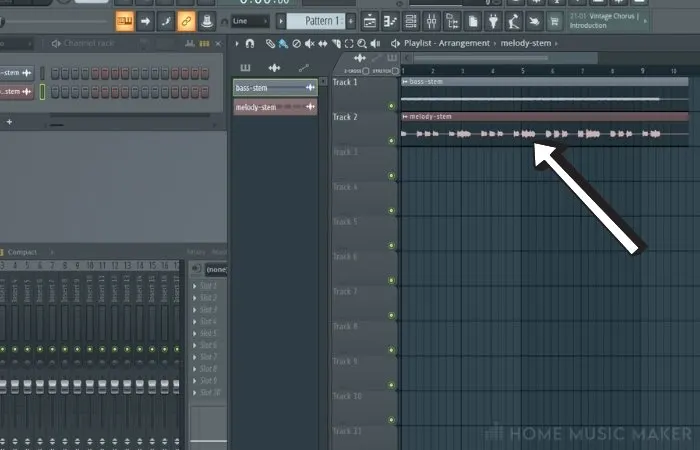Open the Mixer view icon
The width and height of the screenshot is (700, 450).
[x=431, y=21]
